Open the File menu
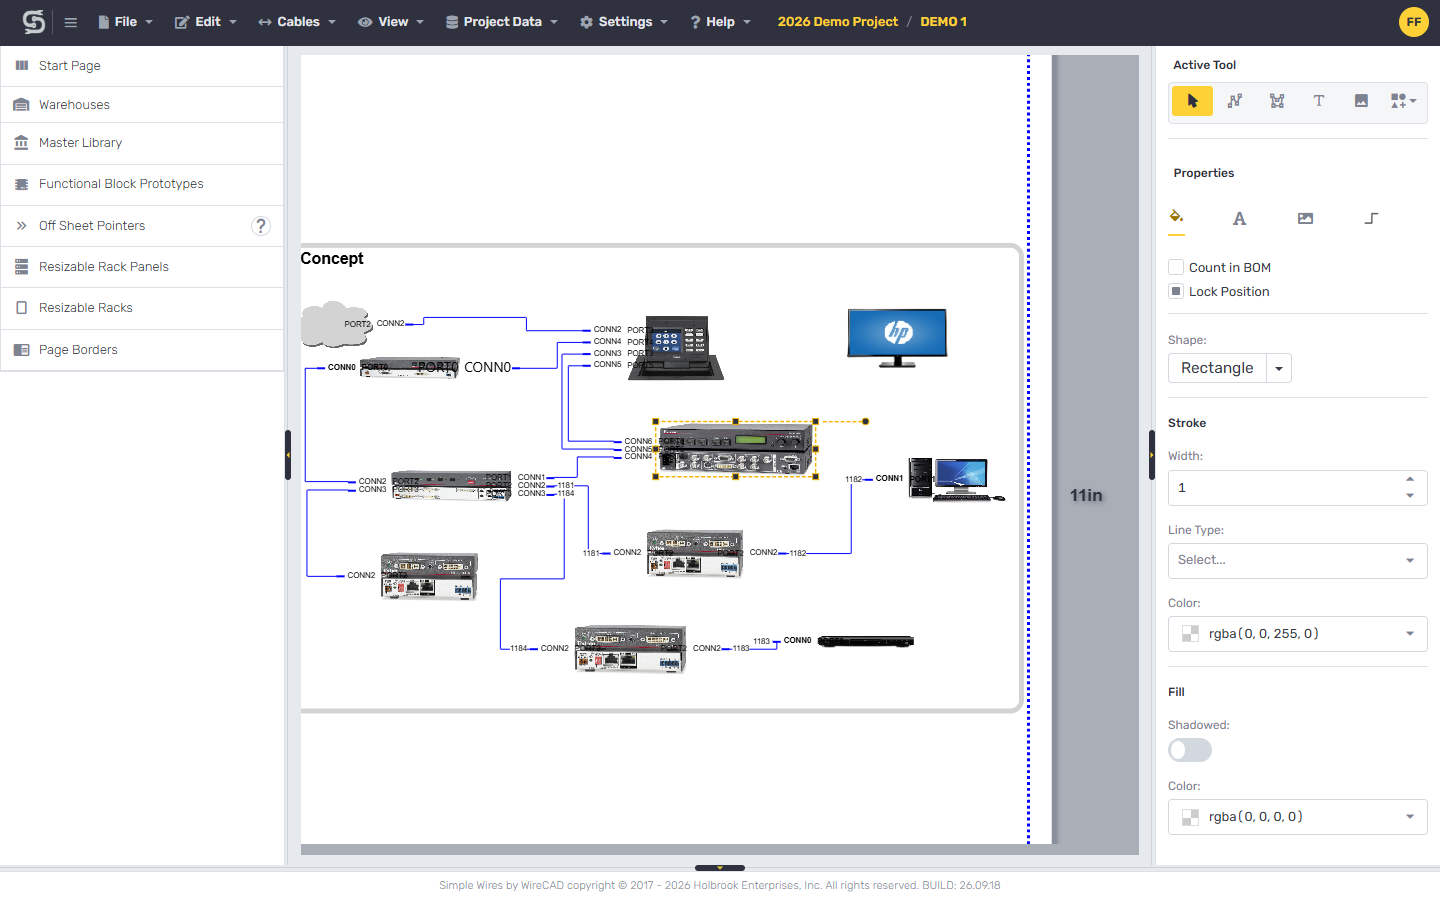Image resolution: width=1440 pixels, height=900 pixels. (125, 22)
